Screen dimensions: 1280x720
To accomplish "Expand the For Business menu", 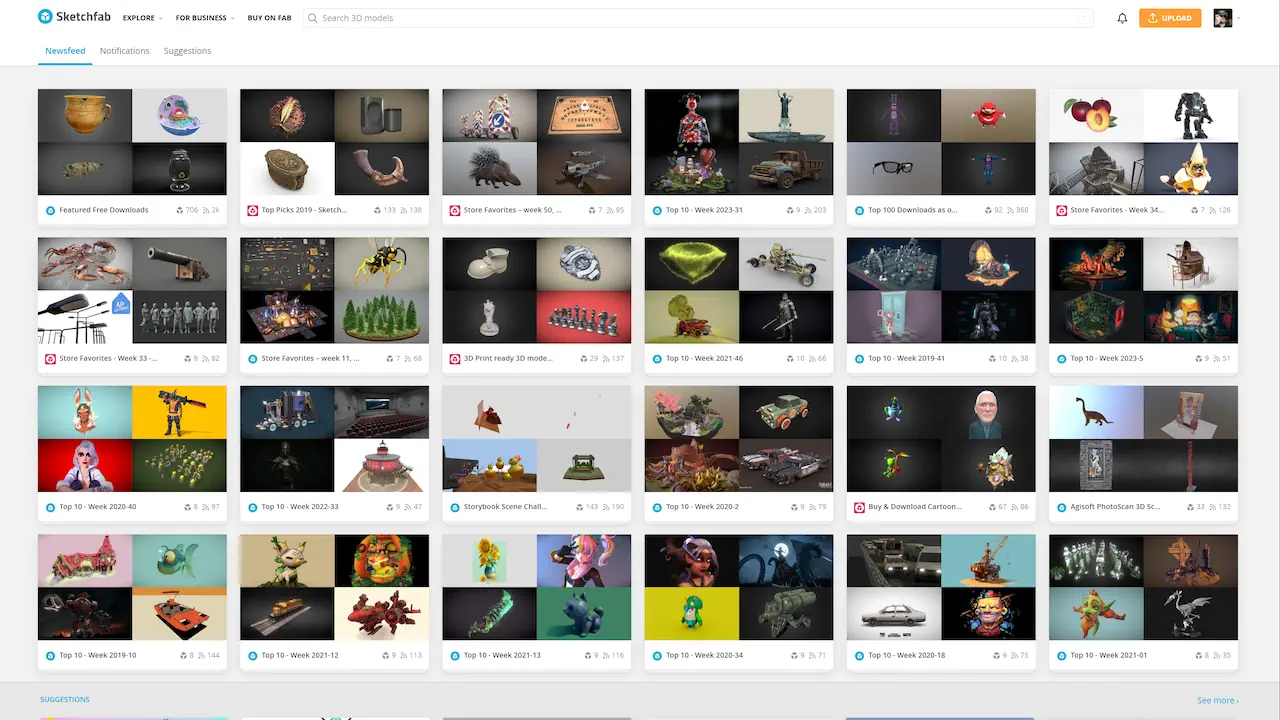I will 205,18.
